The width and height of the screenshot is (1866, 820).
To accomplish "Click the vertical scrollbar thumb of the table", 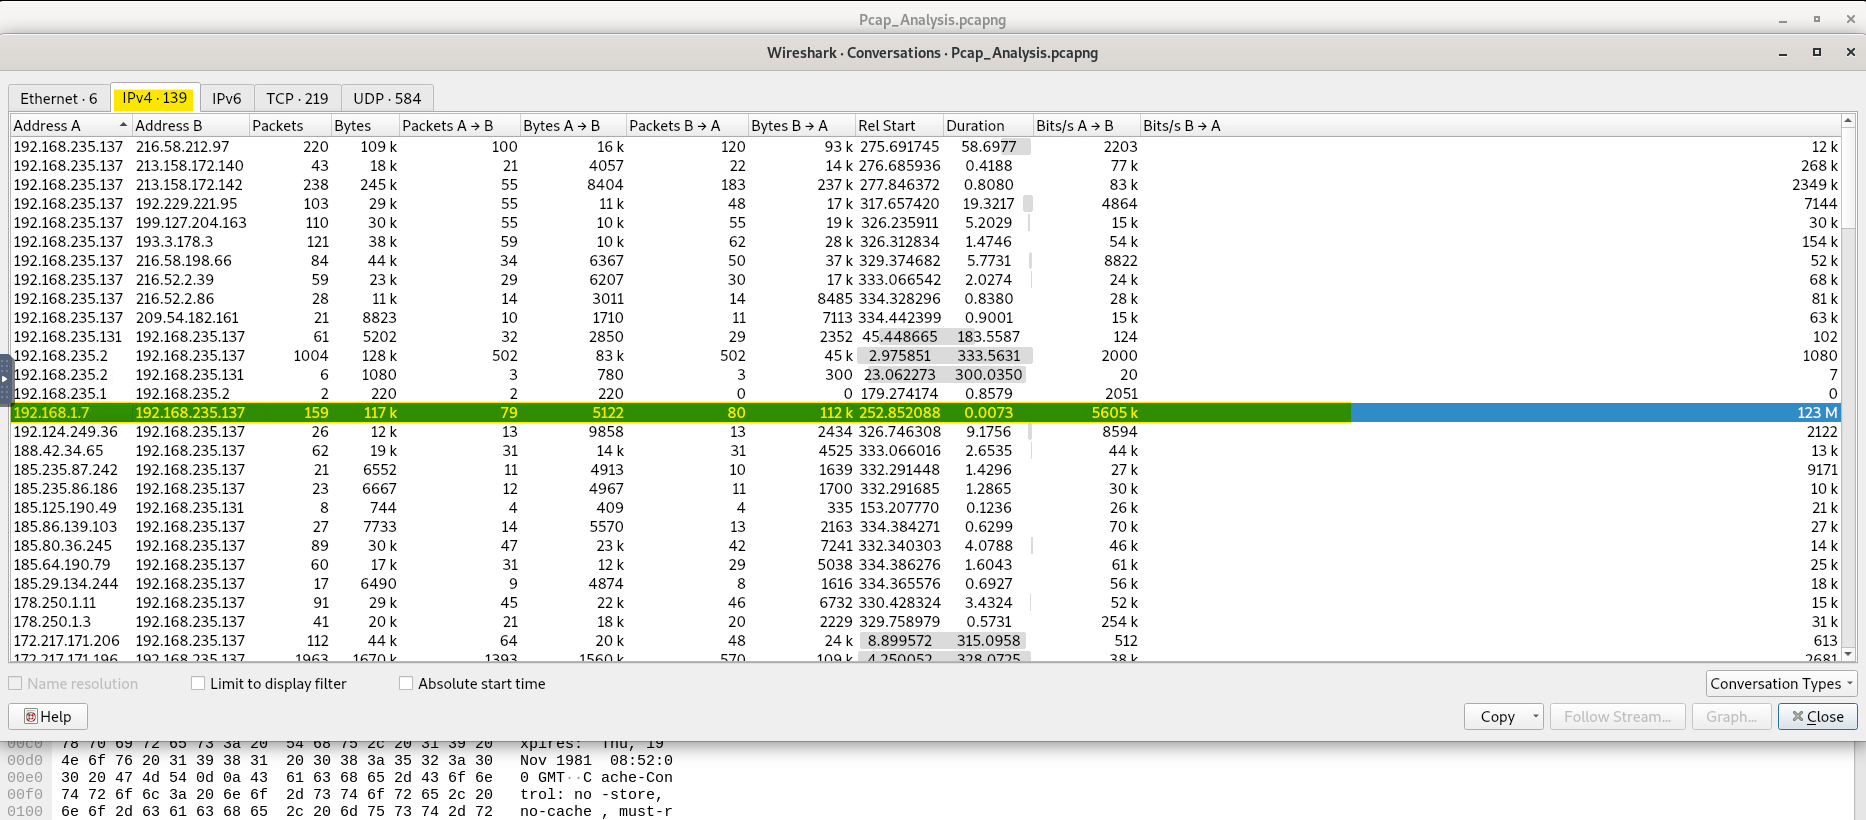I will 1848,180.
